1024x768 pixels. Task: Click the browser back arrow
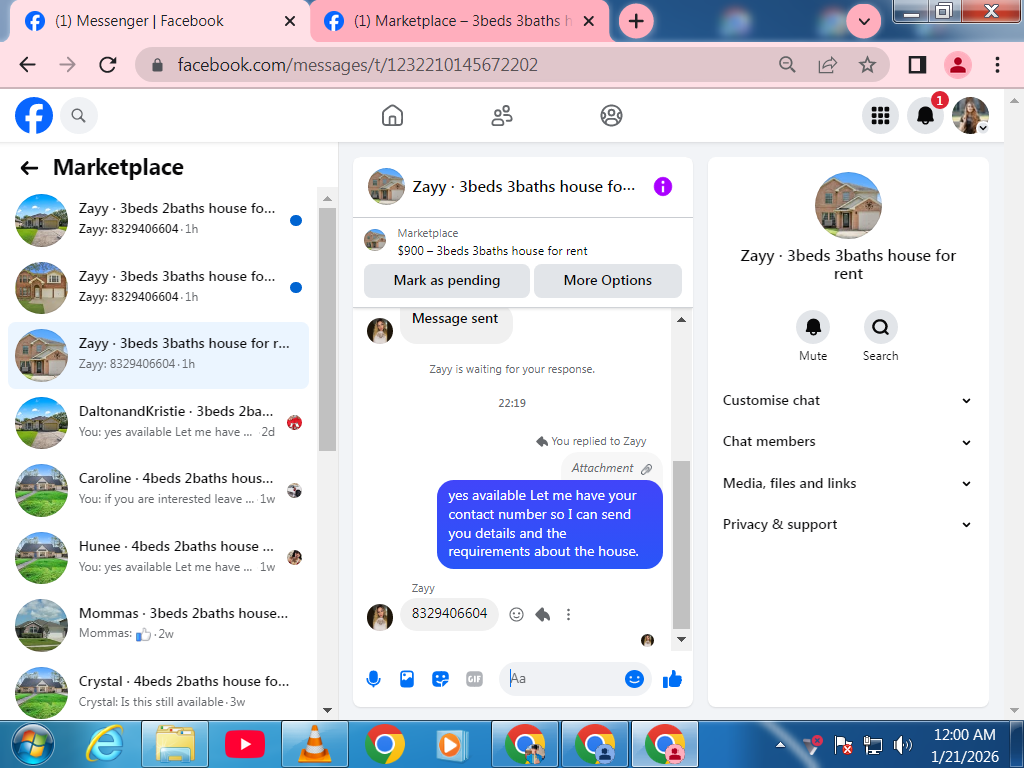27,65
